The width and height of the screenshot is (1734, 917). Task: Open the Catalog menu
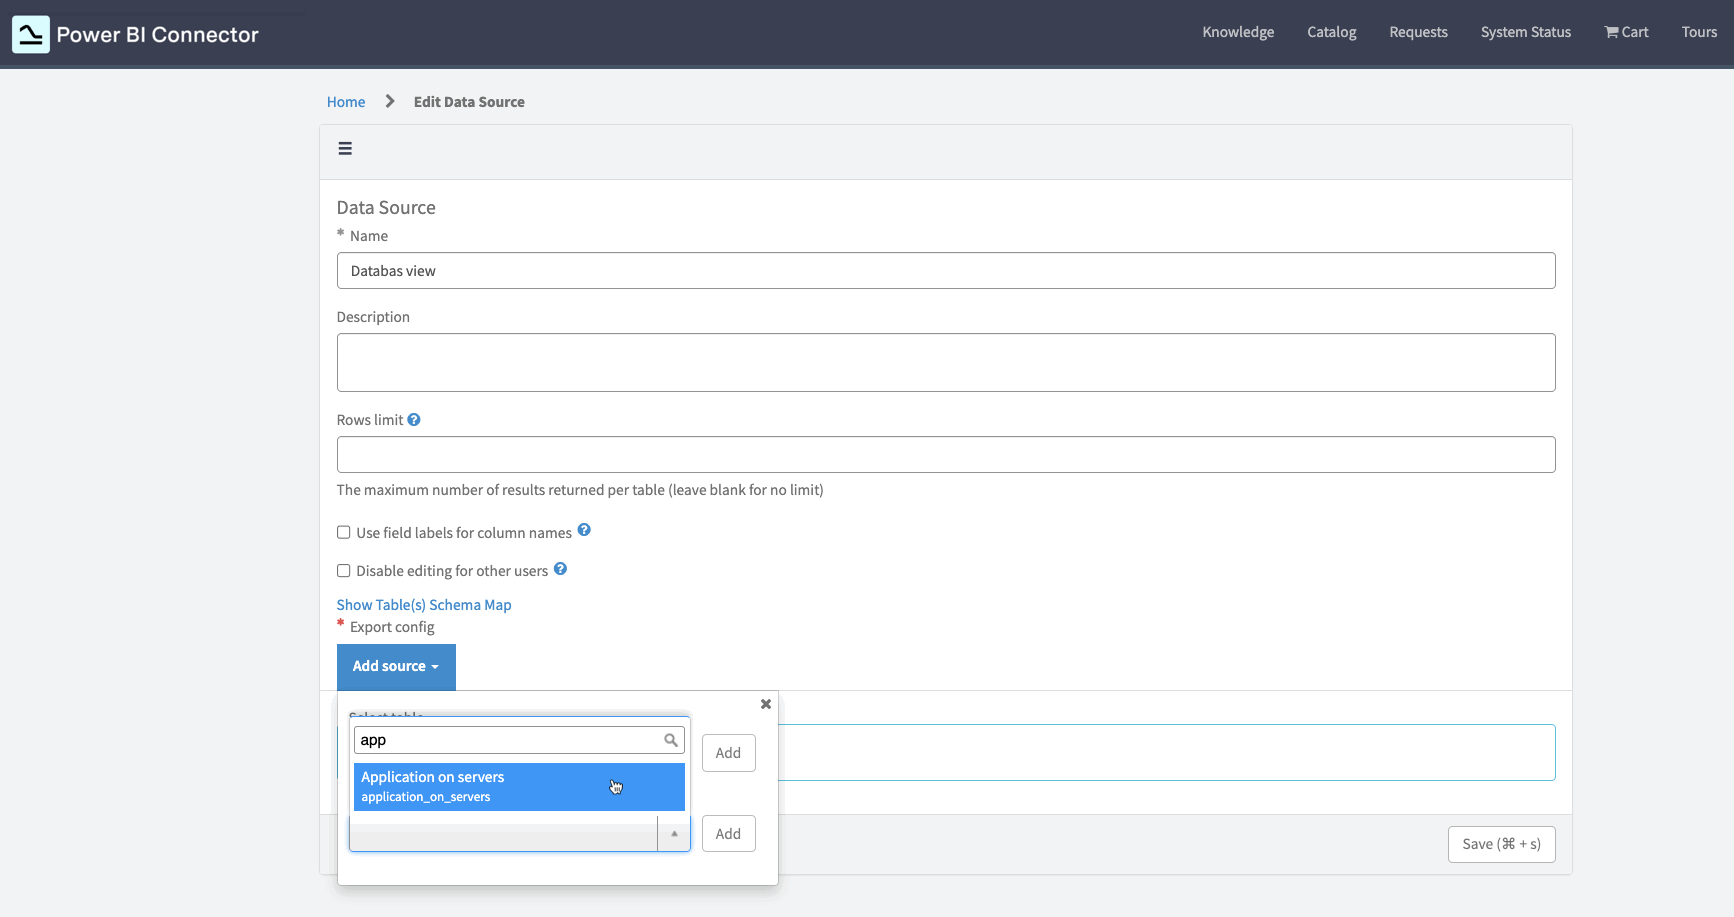1331,32
